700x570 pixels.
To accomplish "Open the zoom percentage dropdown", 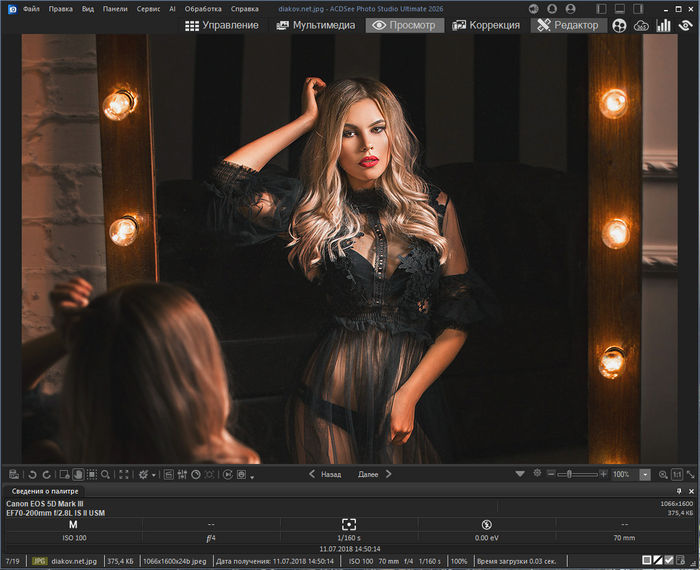I will tap(645, 474).
